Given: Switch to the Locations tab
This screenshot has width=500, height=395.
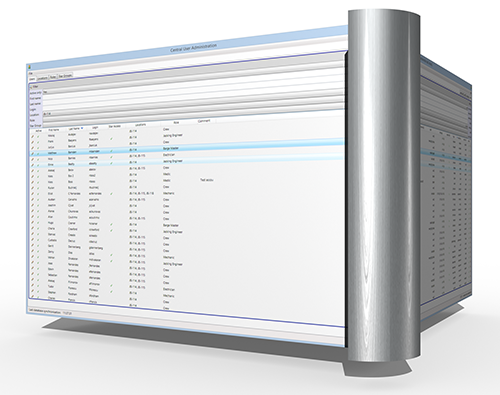Looking at the screenshot, I should pyautogui.click(x=42, y=78).
